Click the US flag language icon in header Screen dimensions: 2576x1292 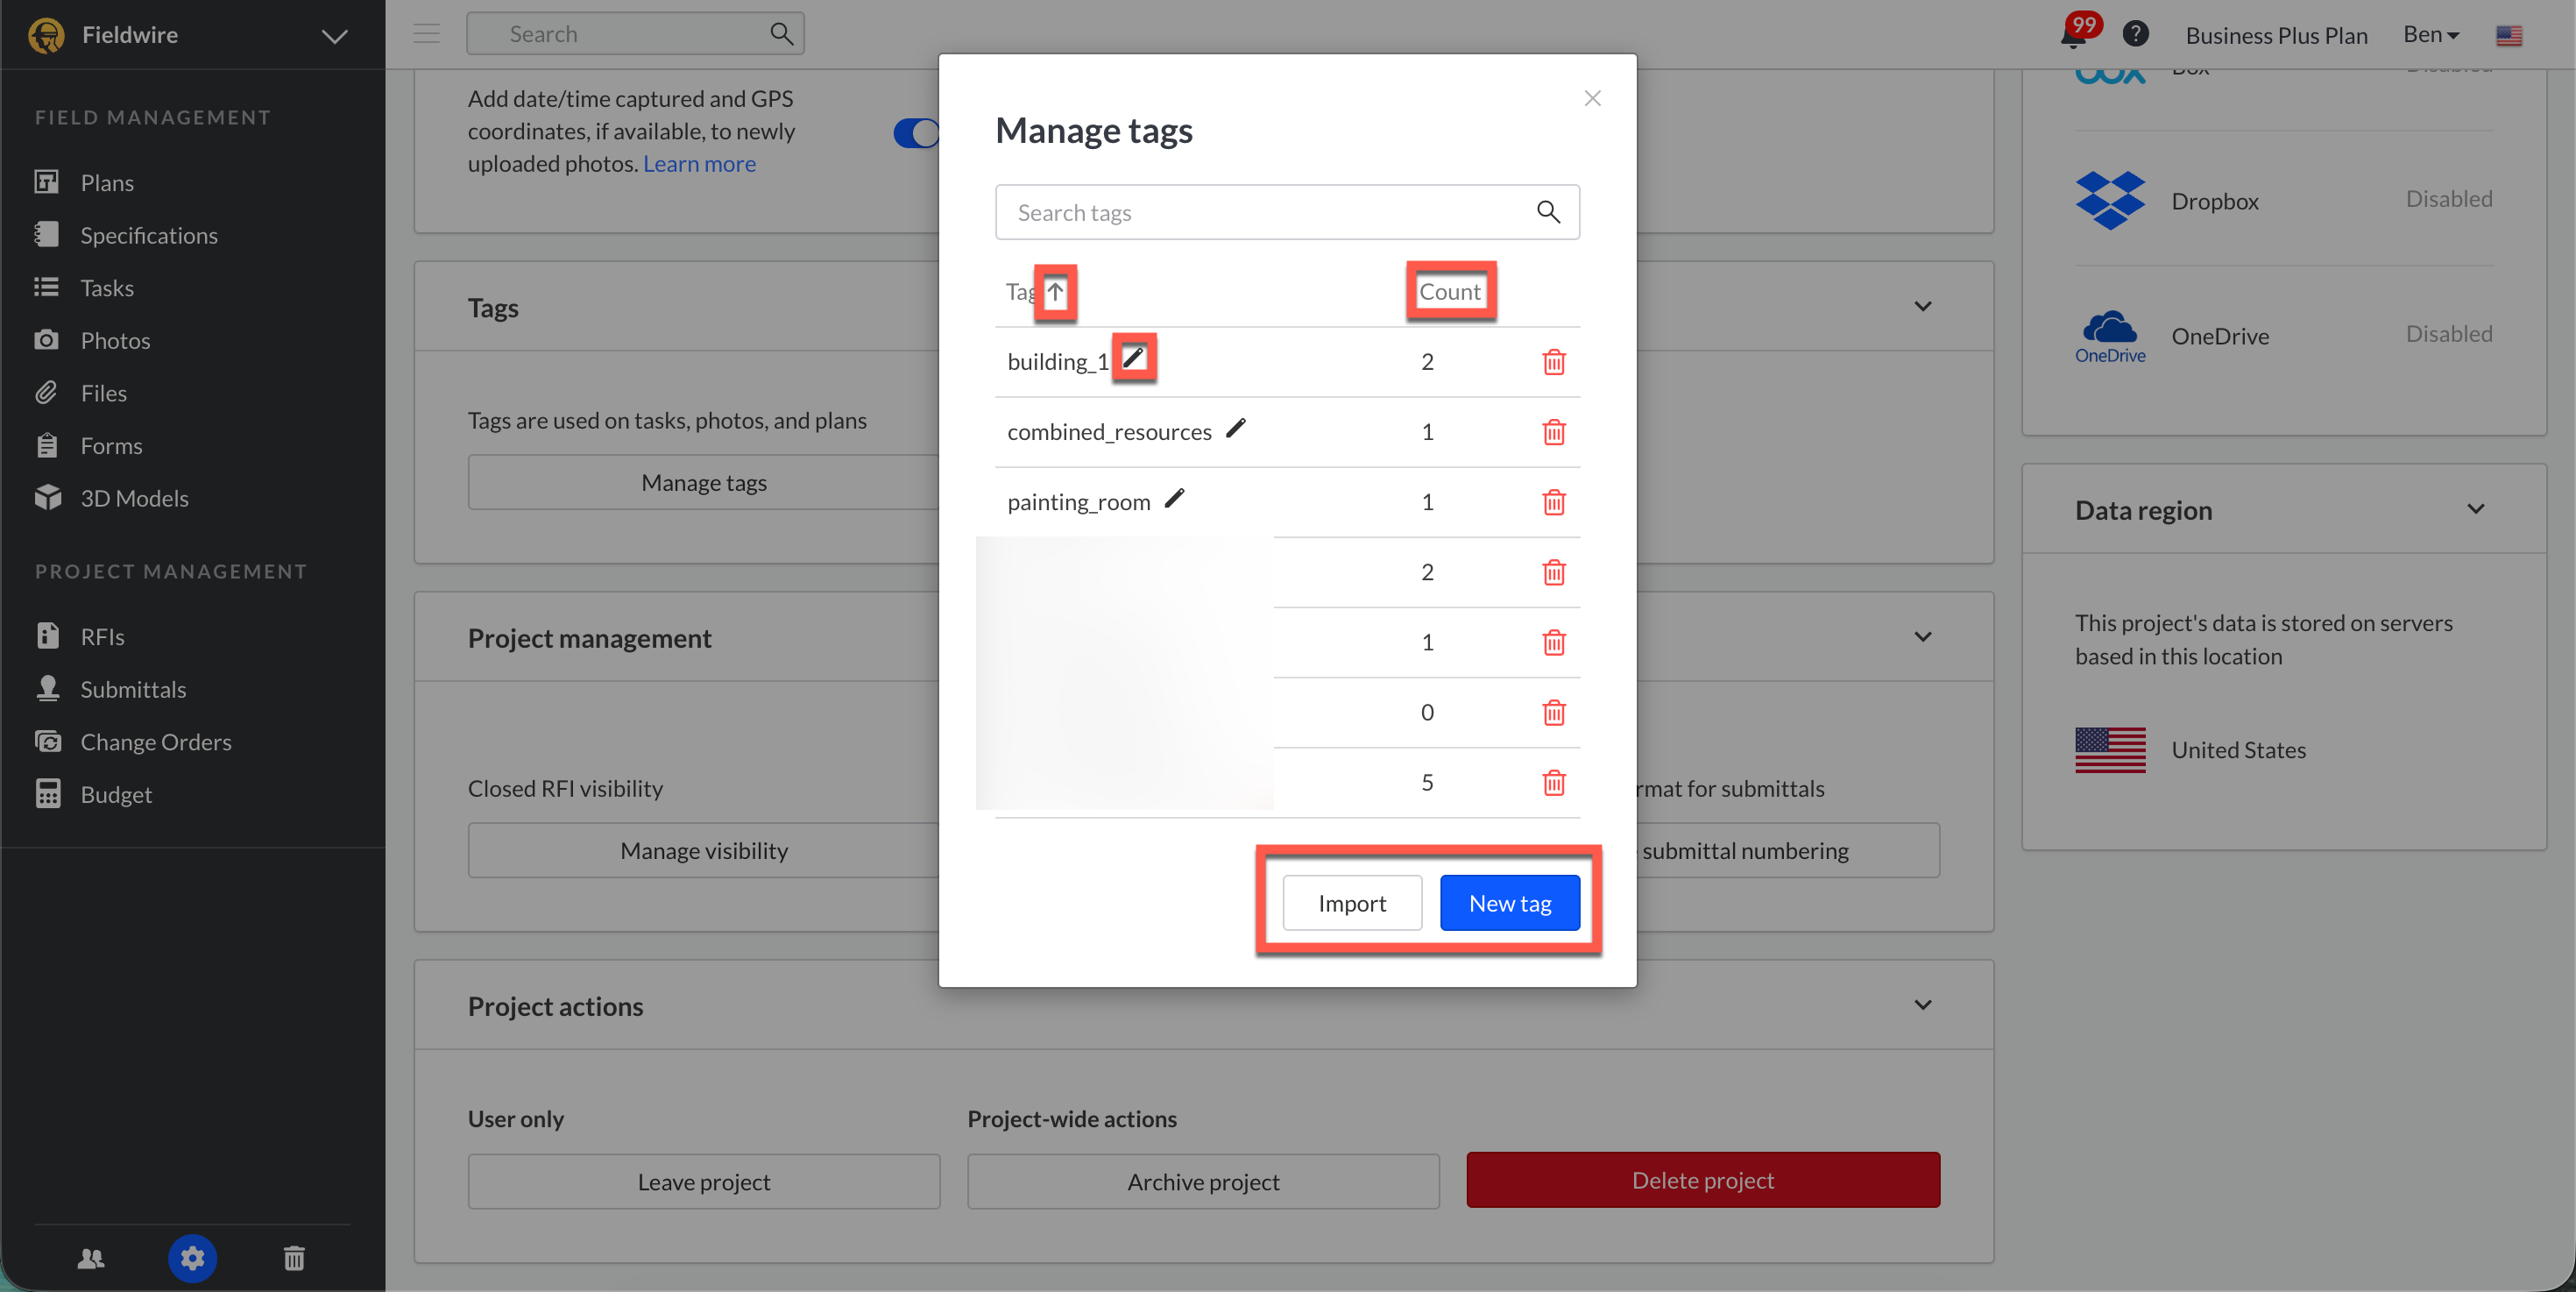point(2509,36)
